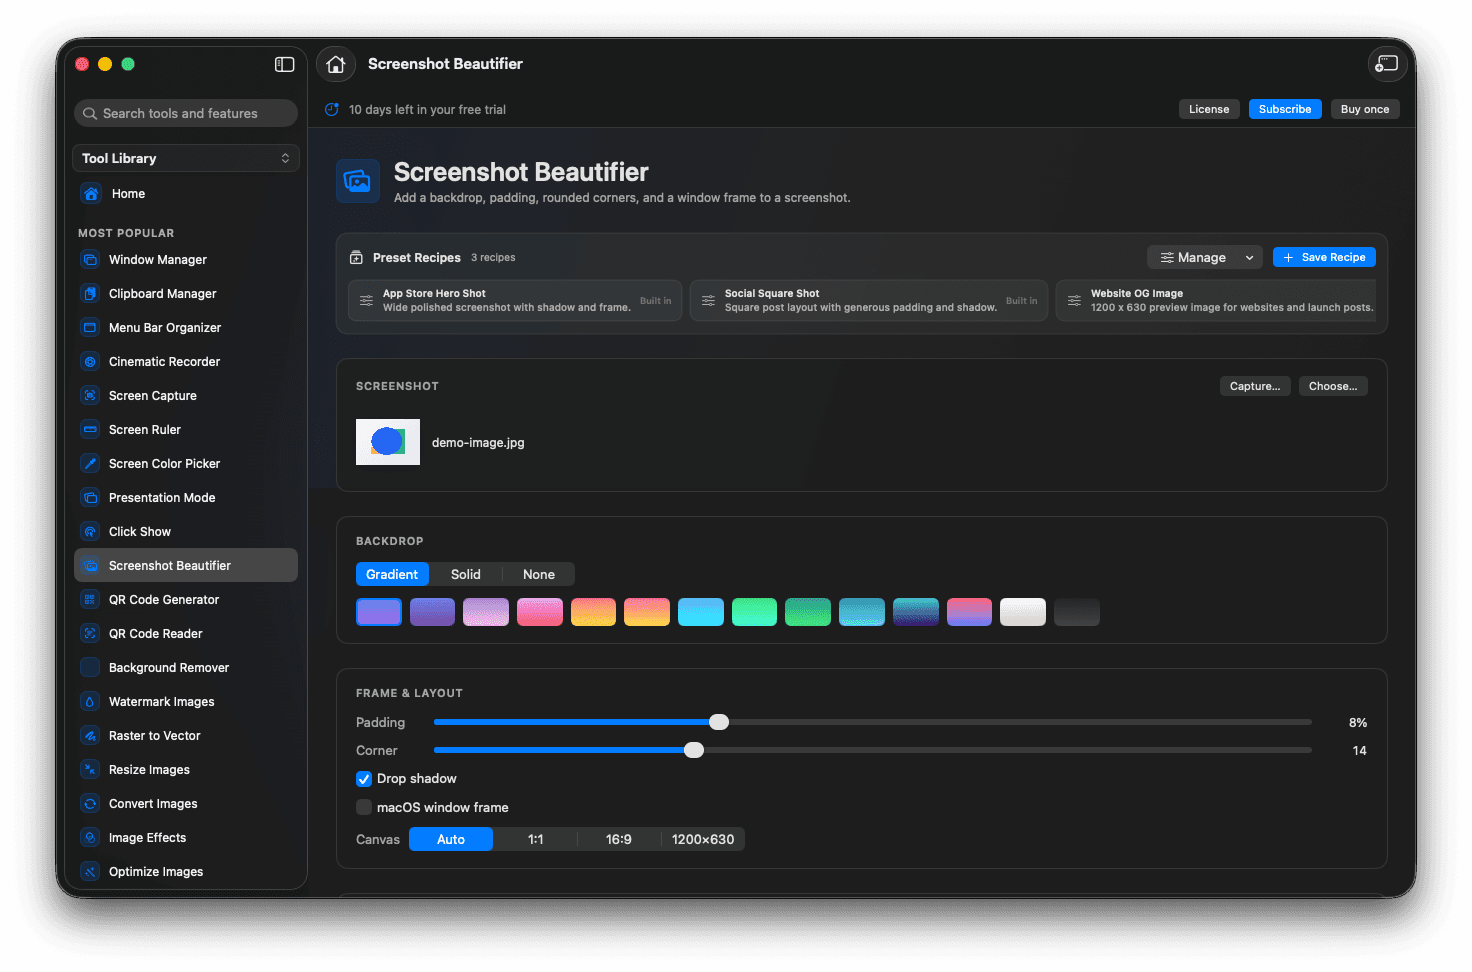
Task: Select Screenshot Beautifier in the sidebar
Action: click(186, 565)
